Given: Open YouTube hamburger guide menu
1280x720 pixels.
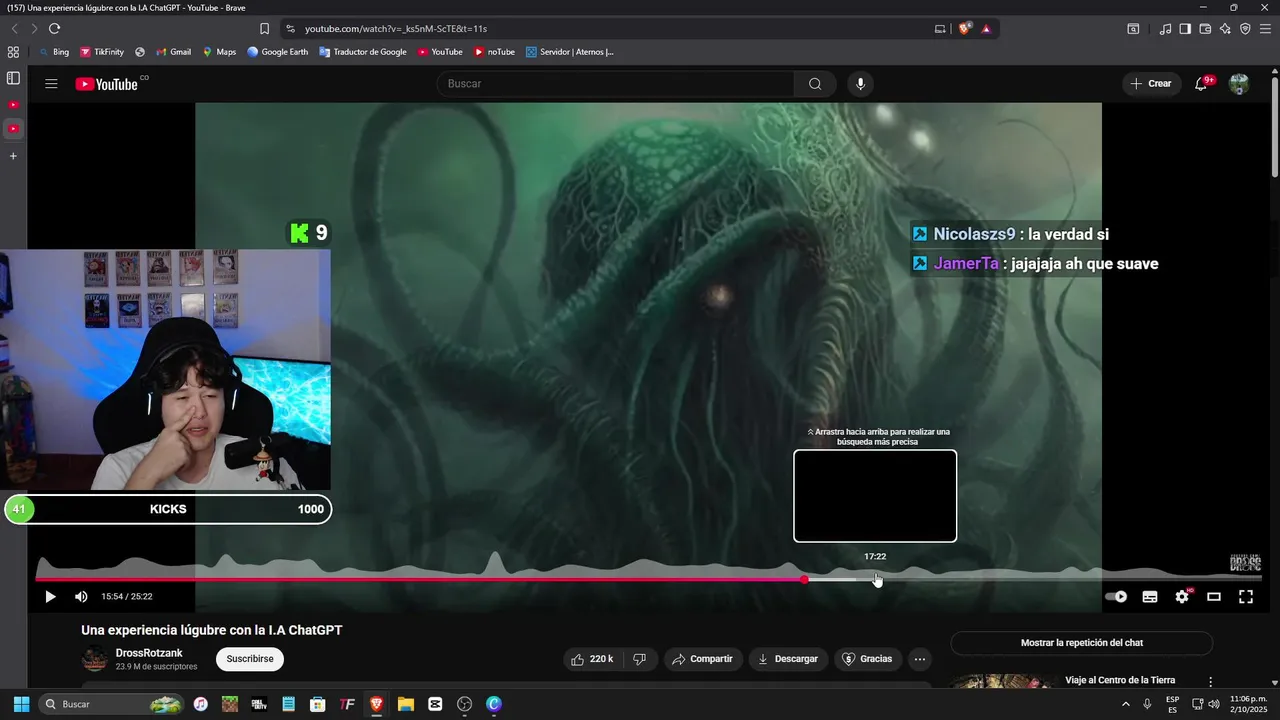Looking at the screenshot, I should tap(51, 84).
